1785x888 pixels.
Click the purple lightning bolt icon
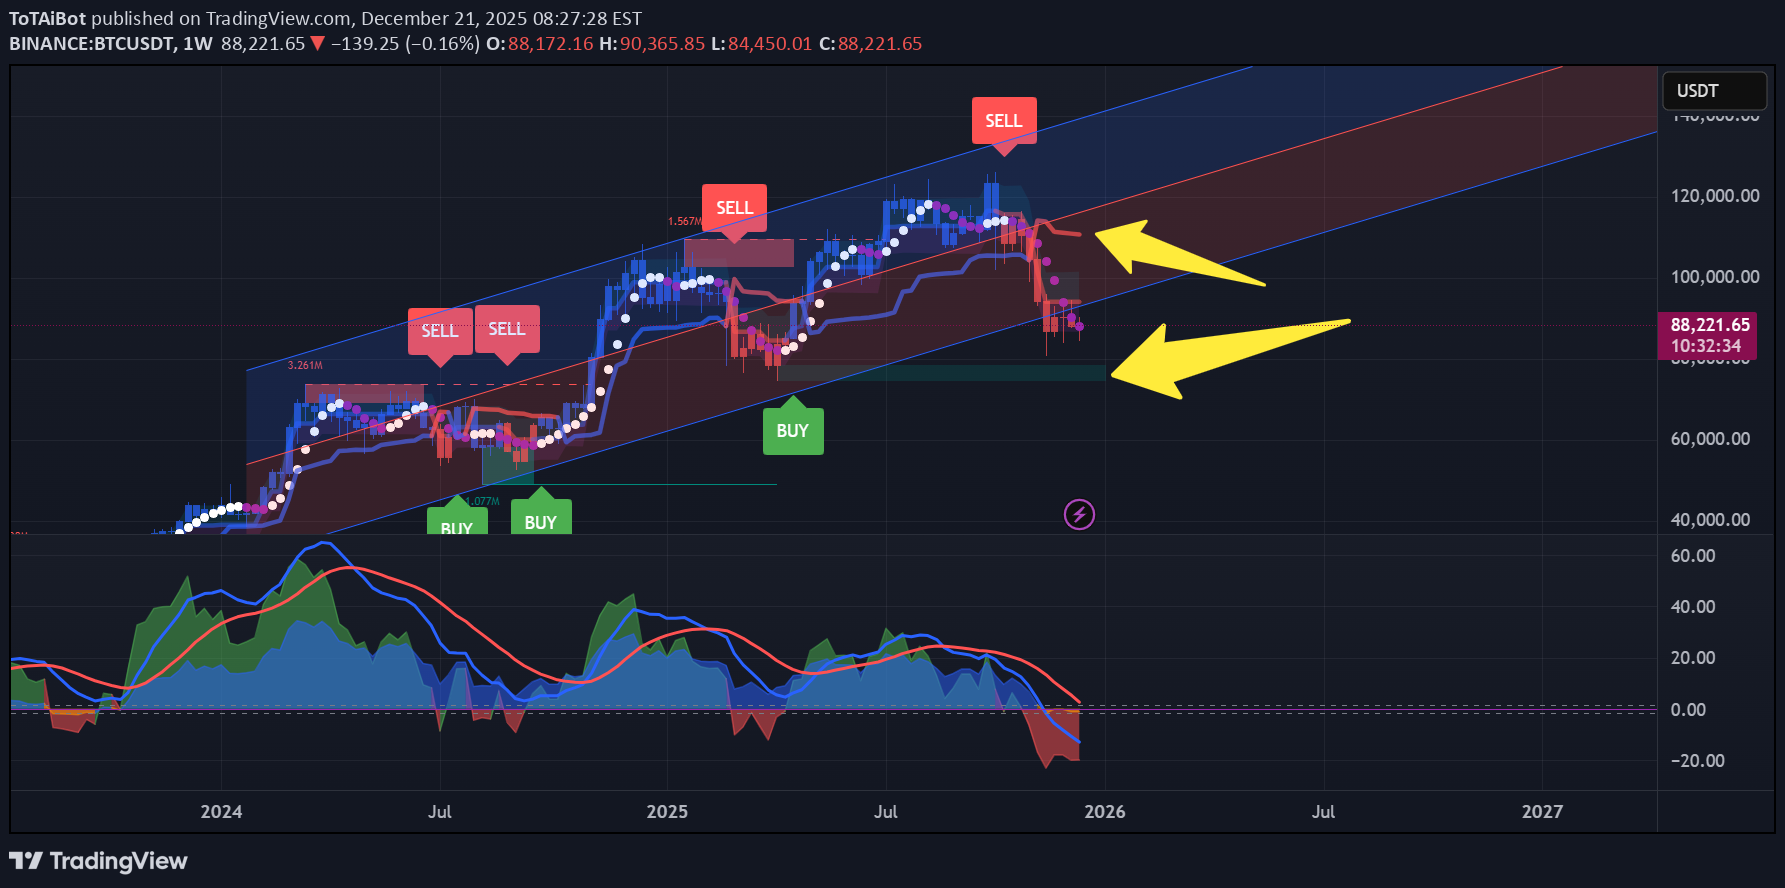click(1079, 515)
